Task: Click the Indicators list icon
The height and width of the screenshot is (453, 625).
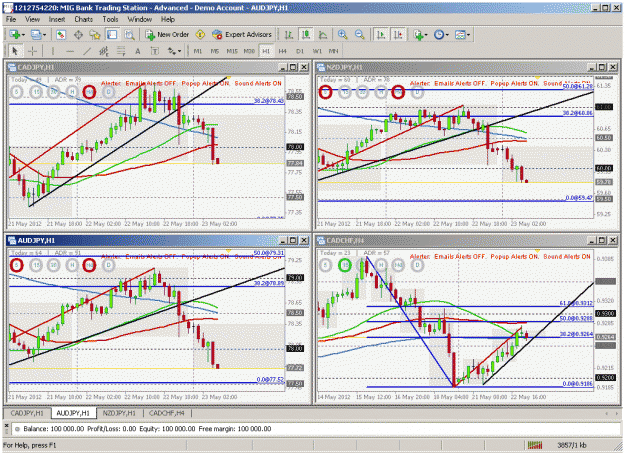Action: tap(417, 35)
